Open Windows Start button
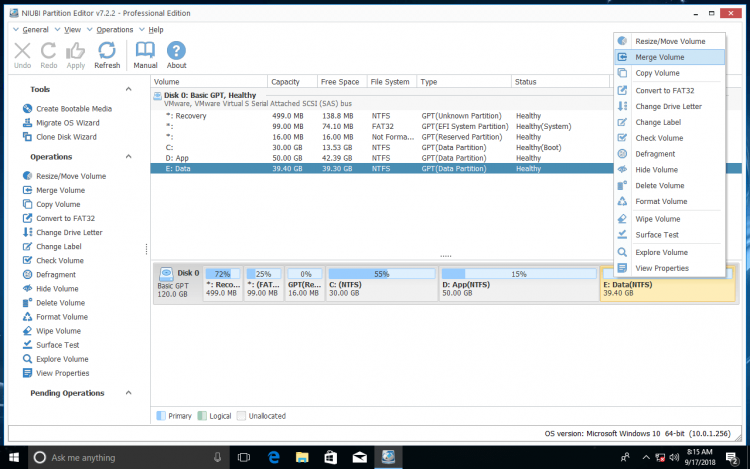Viewport: 750px width, 469px height. pos(14,458)
